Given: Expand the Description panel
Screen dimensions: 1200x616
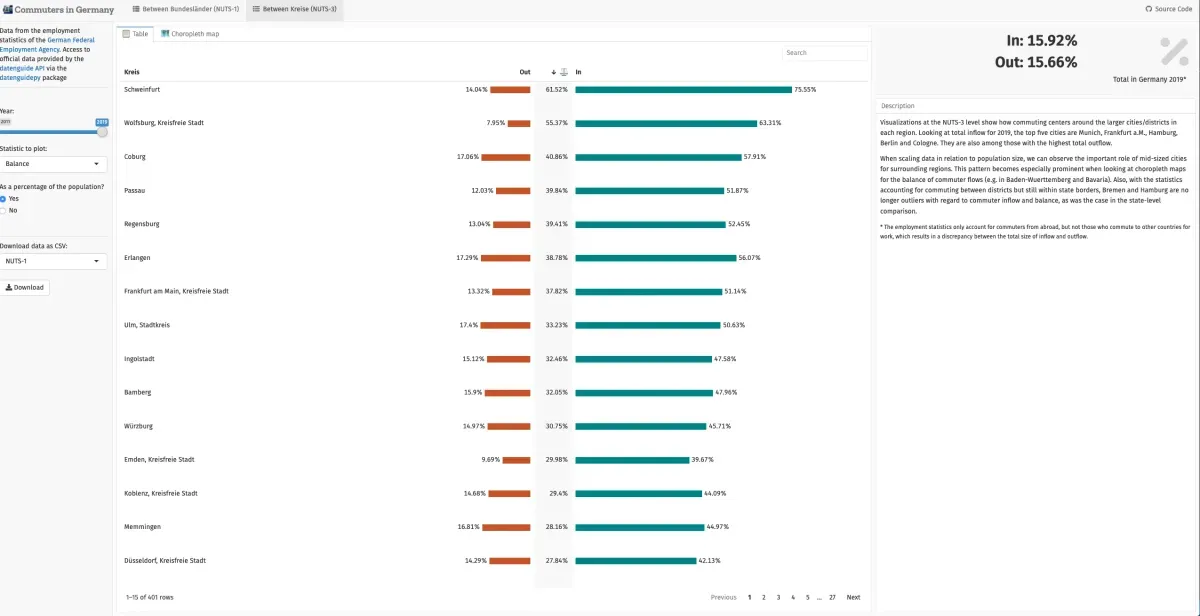Looking at the screenshot, I should click(x=1030, y=106).
